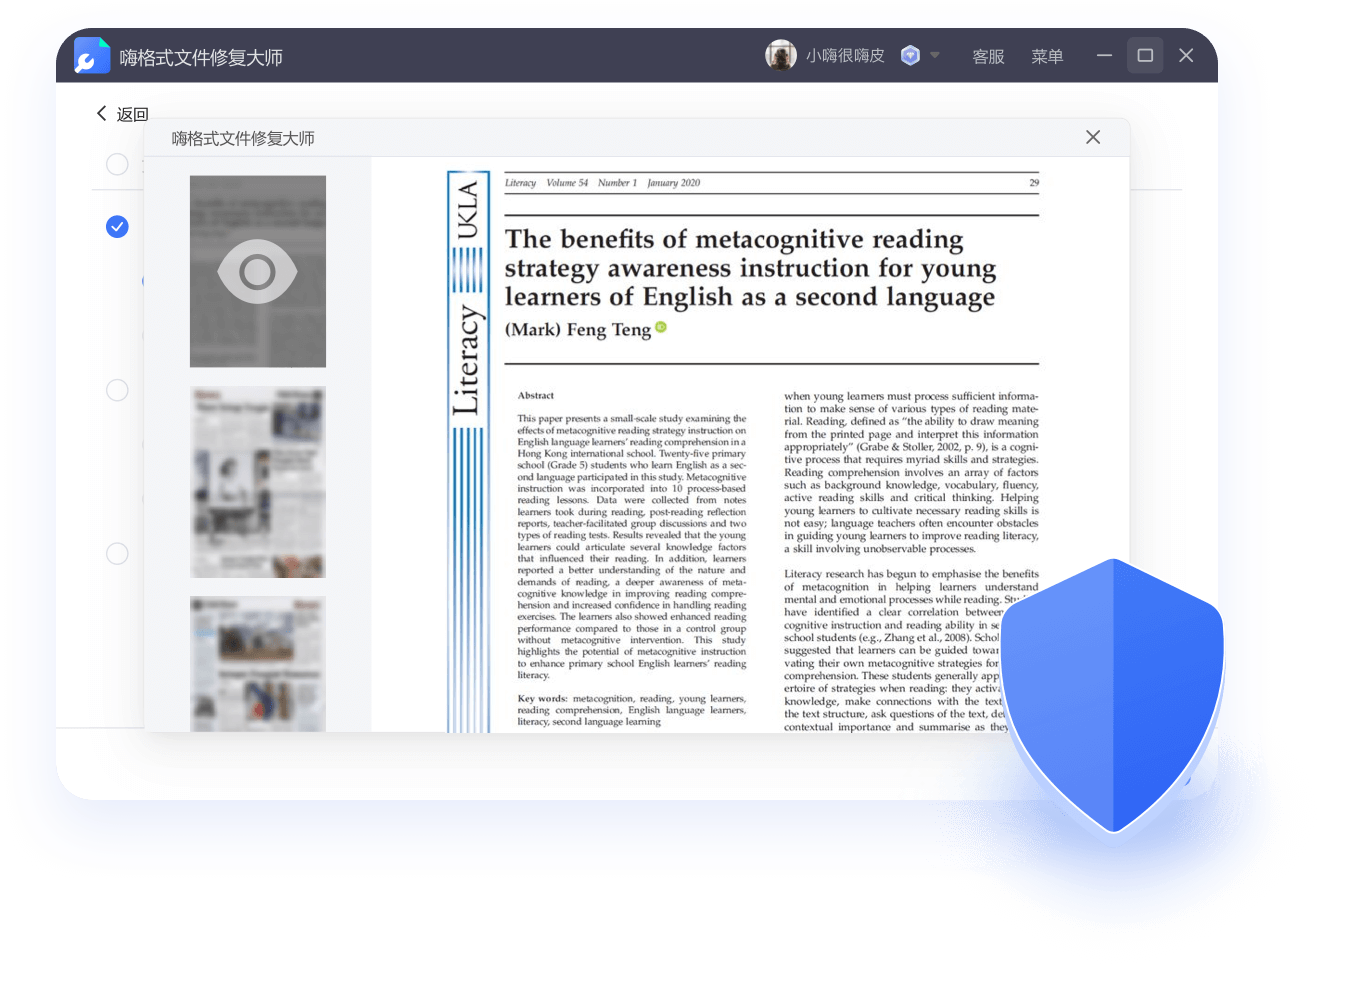Click the page number 29
1358x994 pixels.
(x=1034, y=183)
